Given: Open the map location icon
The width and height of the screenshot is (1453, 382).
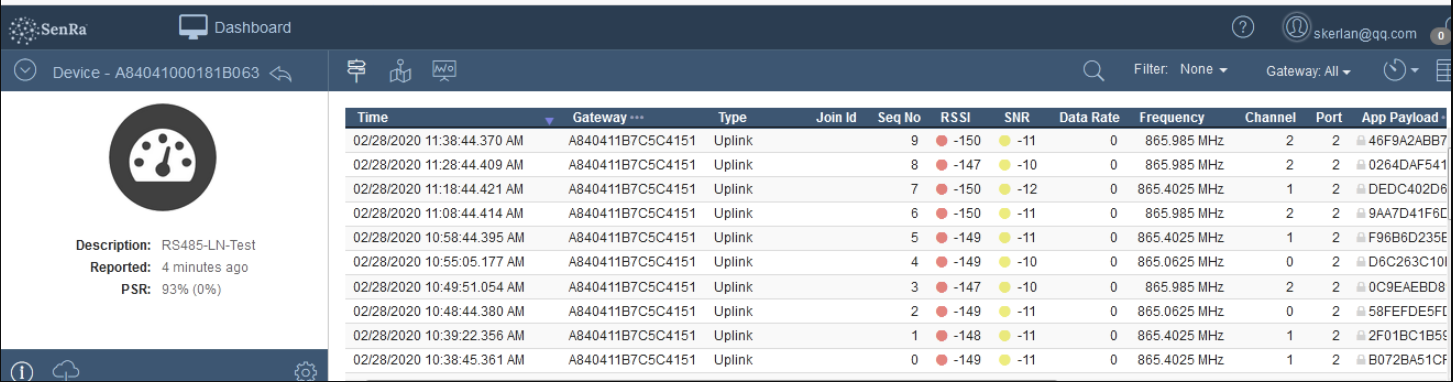Looking at the screenshot, I should (x=401, y=71).
